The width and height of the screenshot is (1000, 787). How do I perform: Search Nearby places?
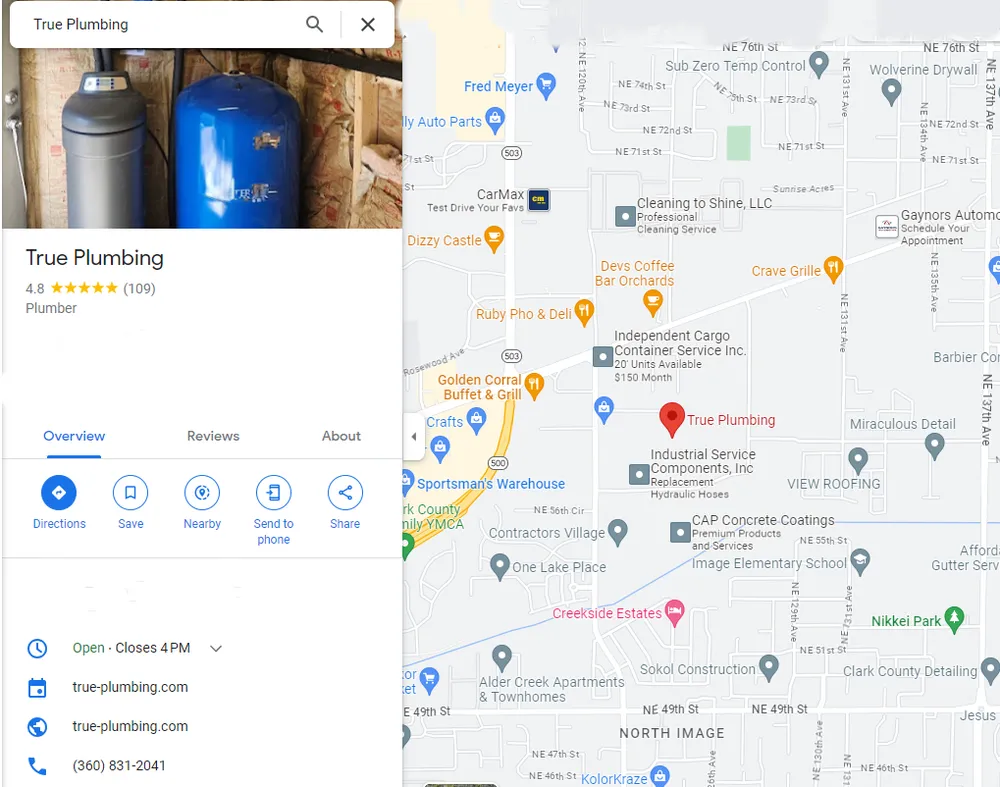[202, 503]
